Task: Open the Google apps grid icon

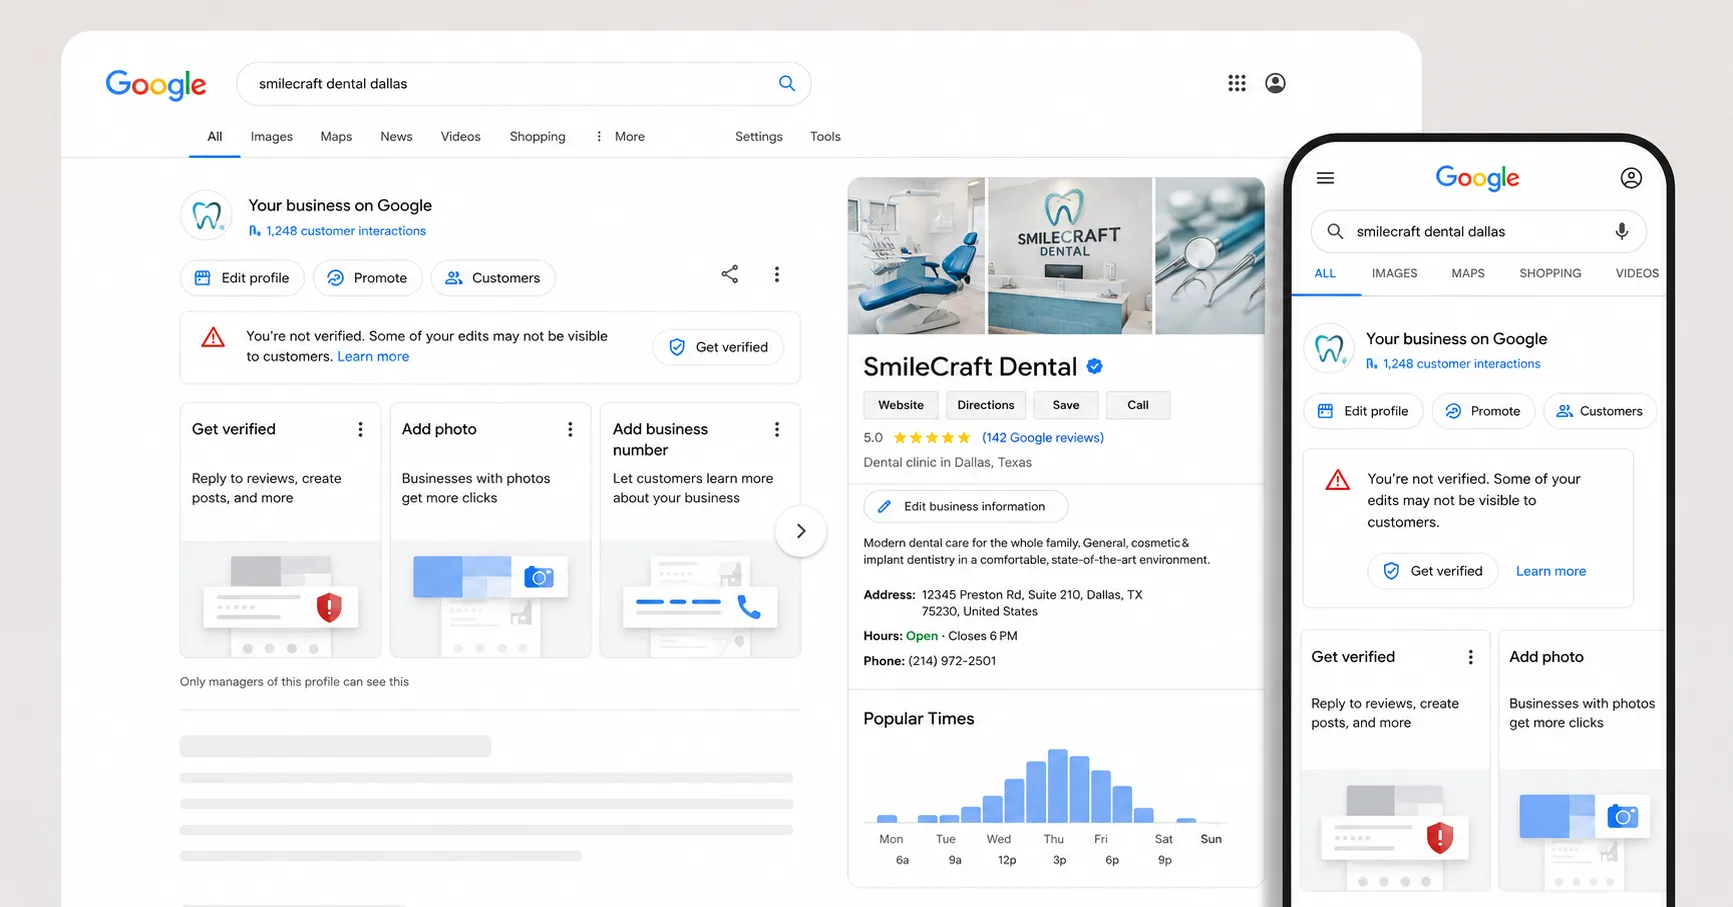Action: pyautogui.click(x=1237, y=83)
